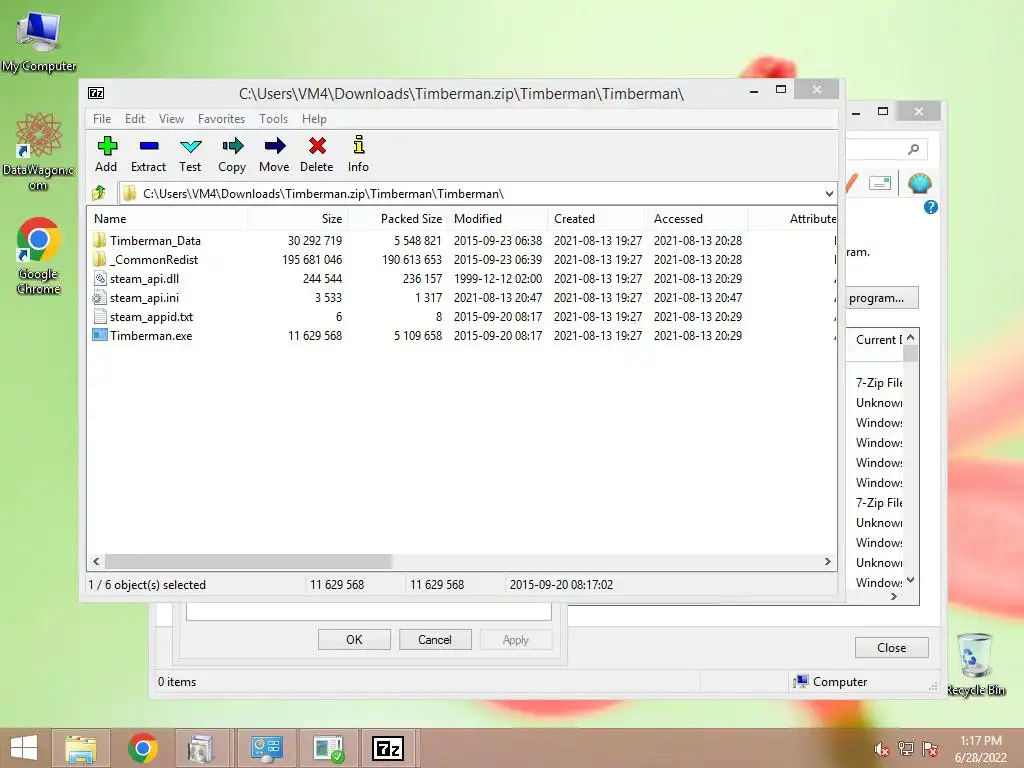The width and height of the screenshot is (1024, 768).
Task: Select the steam_appid.txt file name
Action: (x=152, y=317)
